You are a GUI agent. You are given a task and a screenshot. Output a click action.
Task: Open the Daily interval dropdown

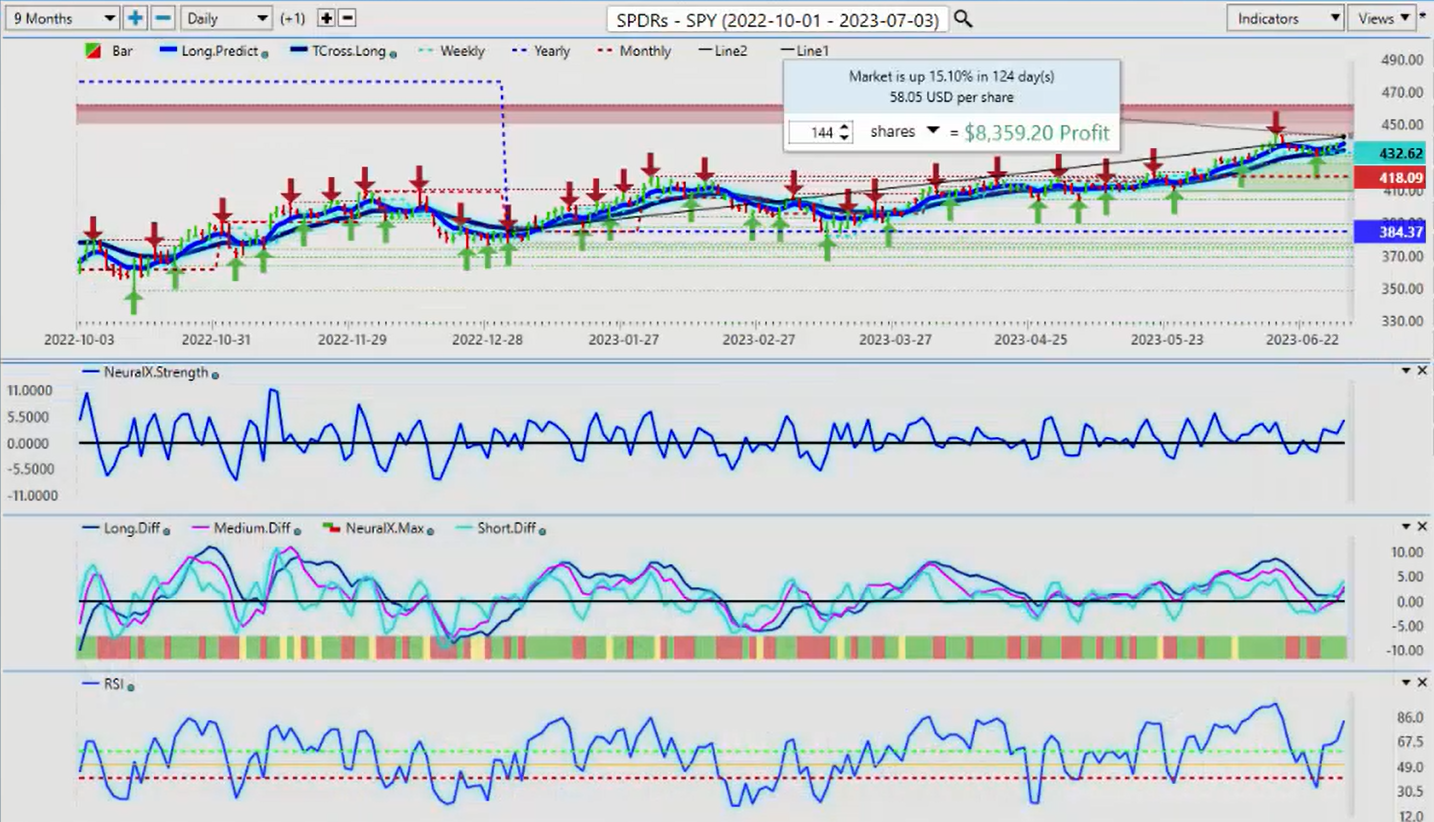[227, 18]
